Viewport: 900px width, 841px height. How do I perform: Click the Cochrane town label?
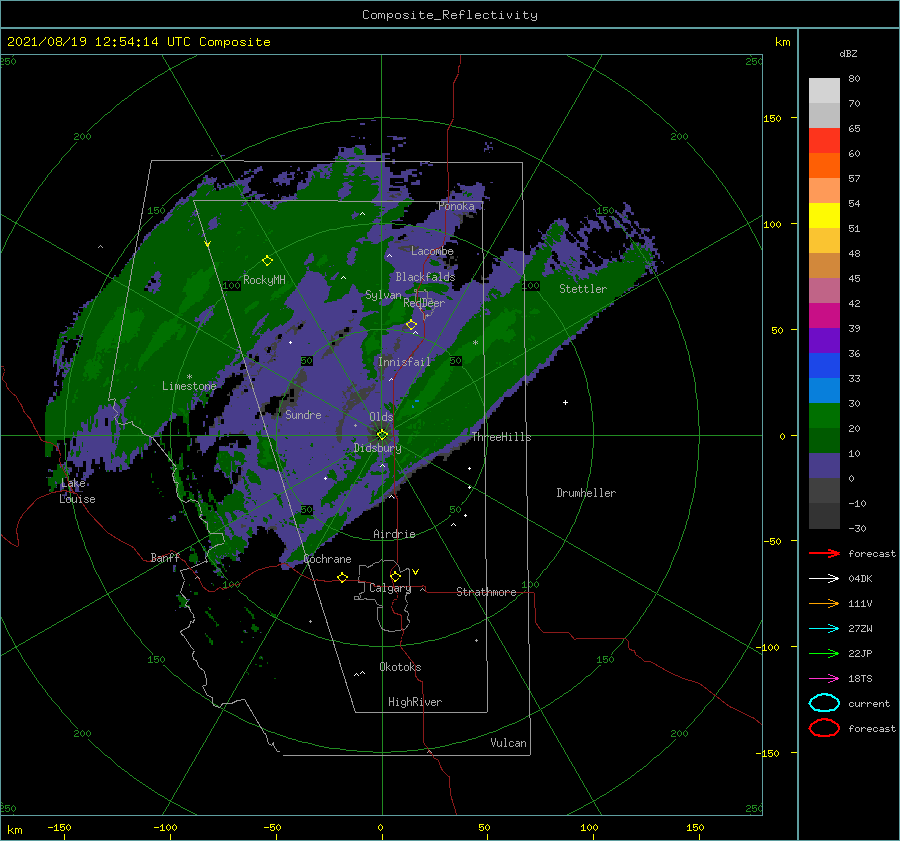(327, 559)
